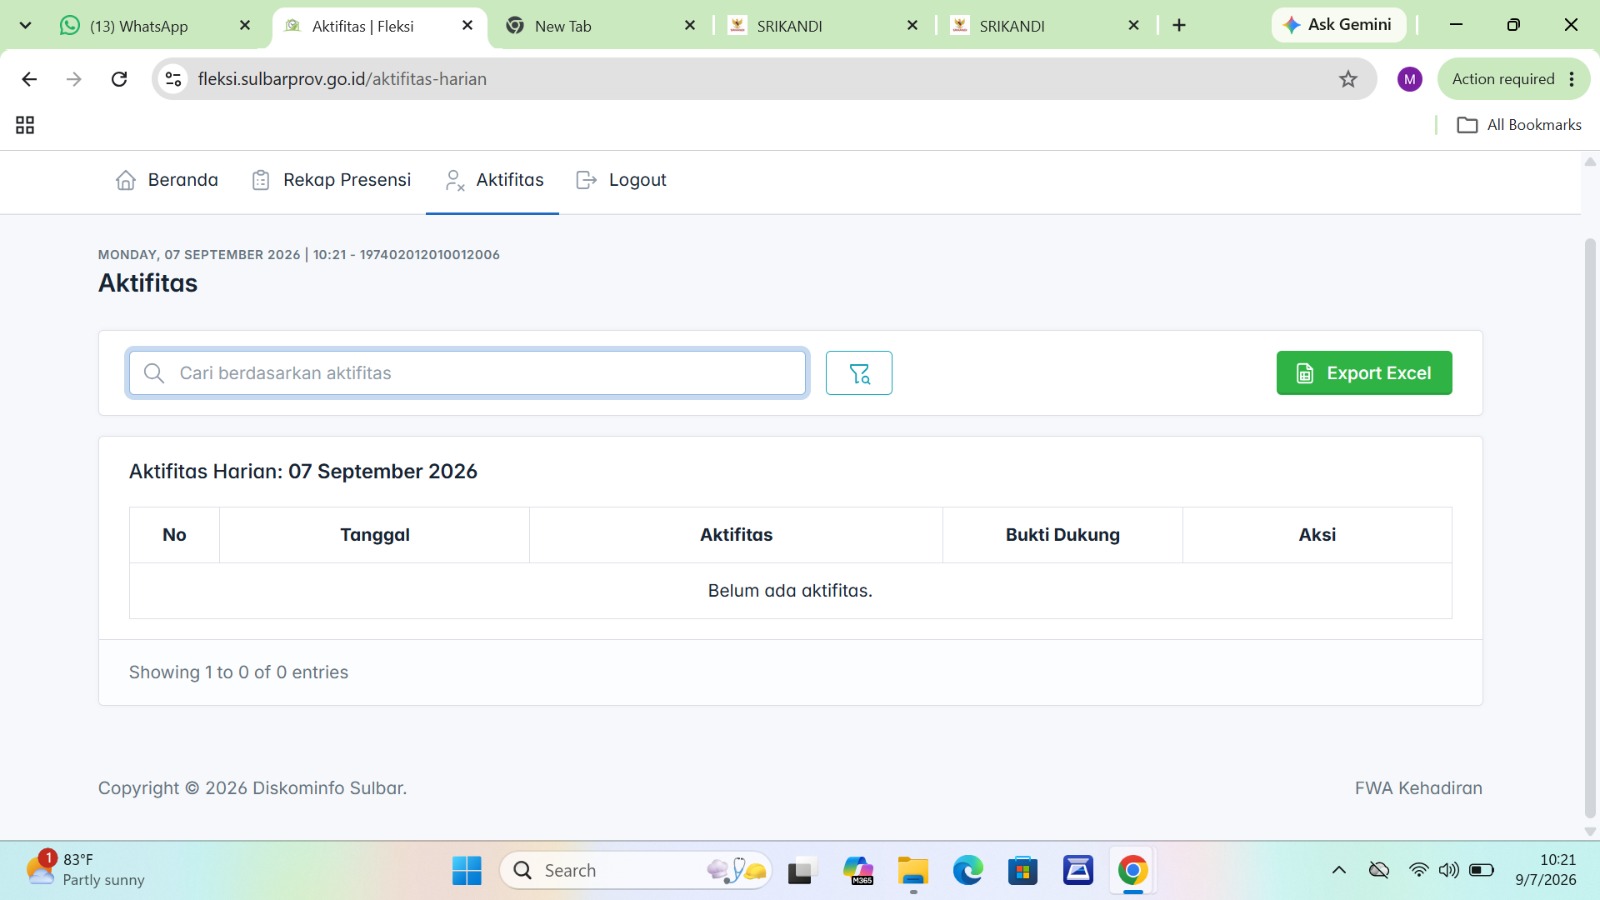Switch to the first SRIKANDI tab

[x=823, y=26]
